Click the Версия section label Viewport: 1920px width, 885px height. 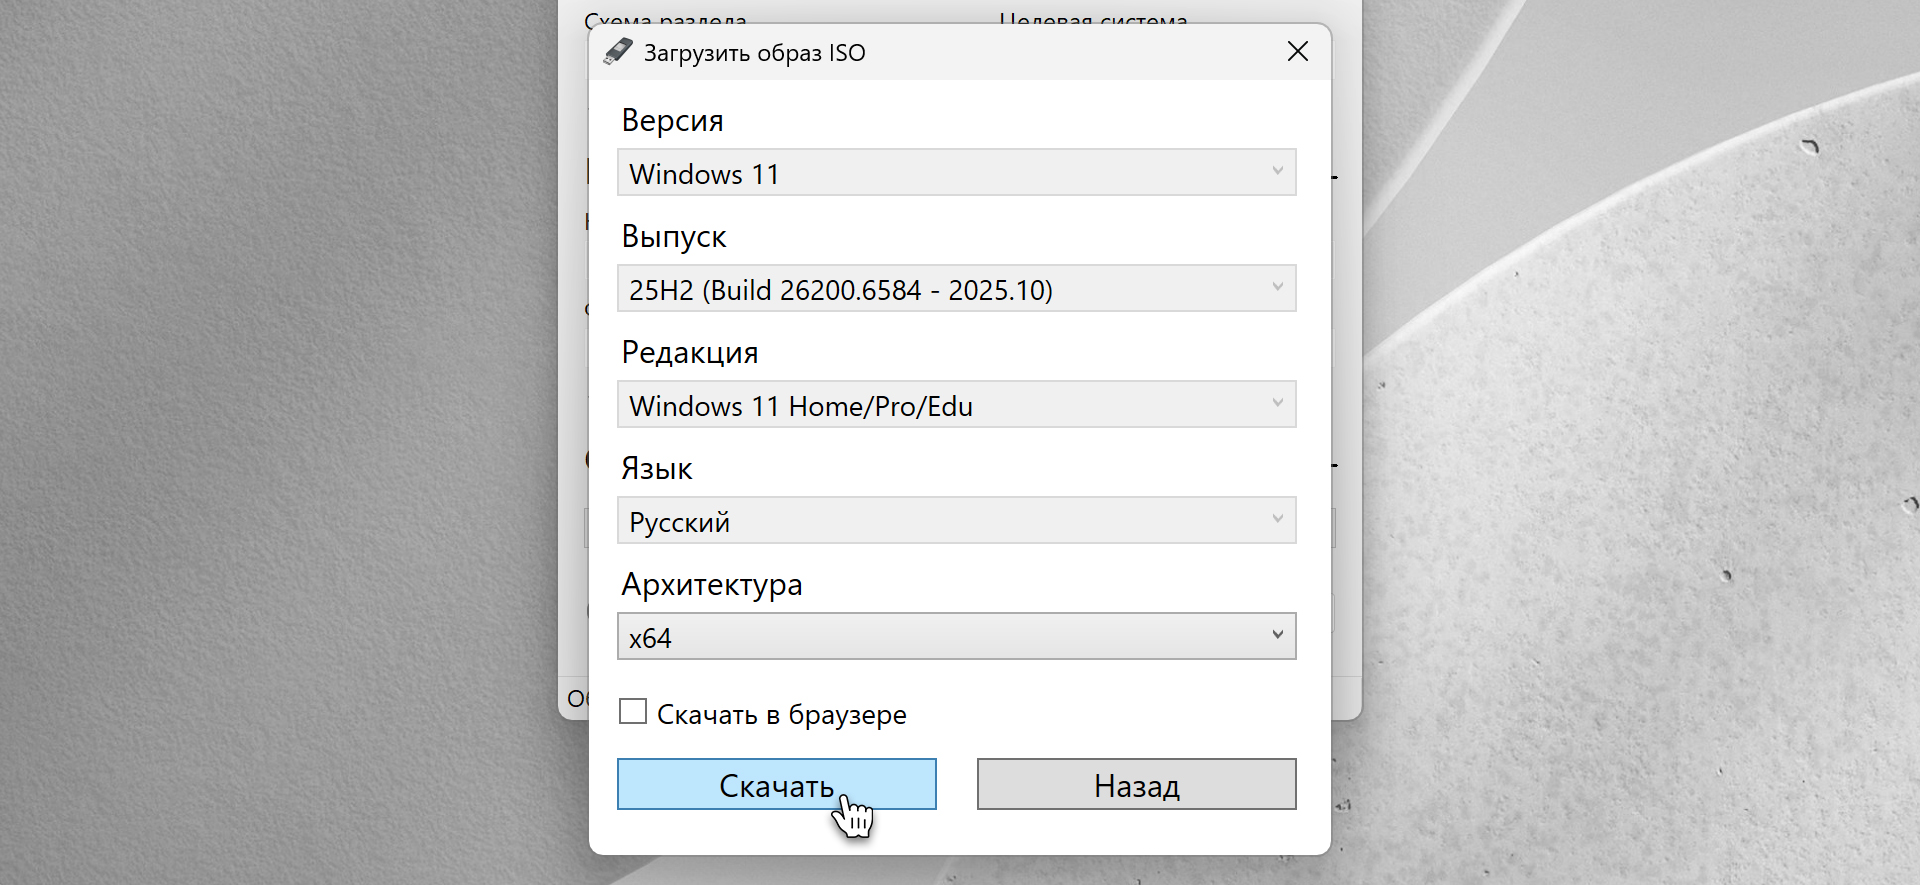click(x=672, y=121)
